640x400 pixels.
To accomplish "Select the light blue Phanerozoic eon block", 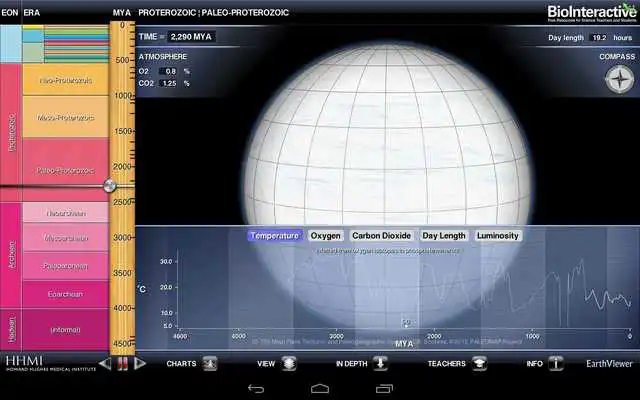I will point(11,44).
